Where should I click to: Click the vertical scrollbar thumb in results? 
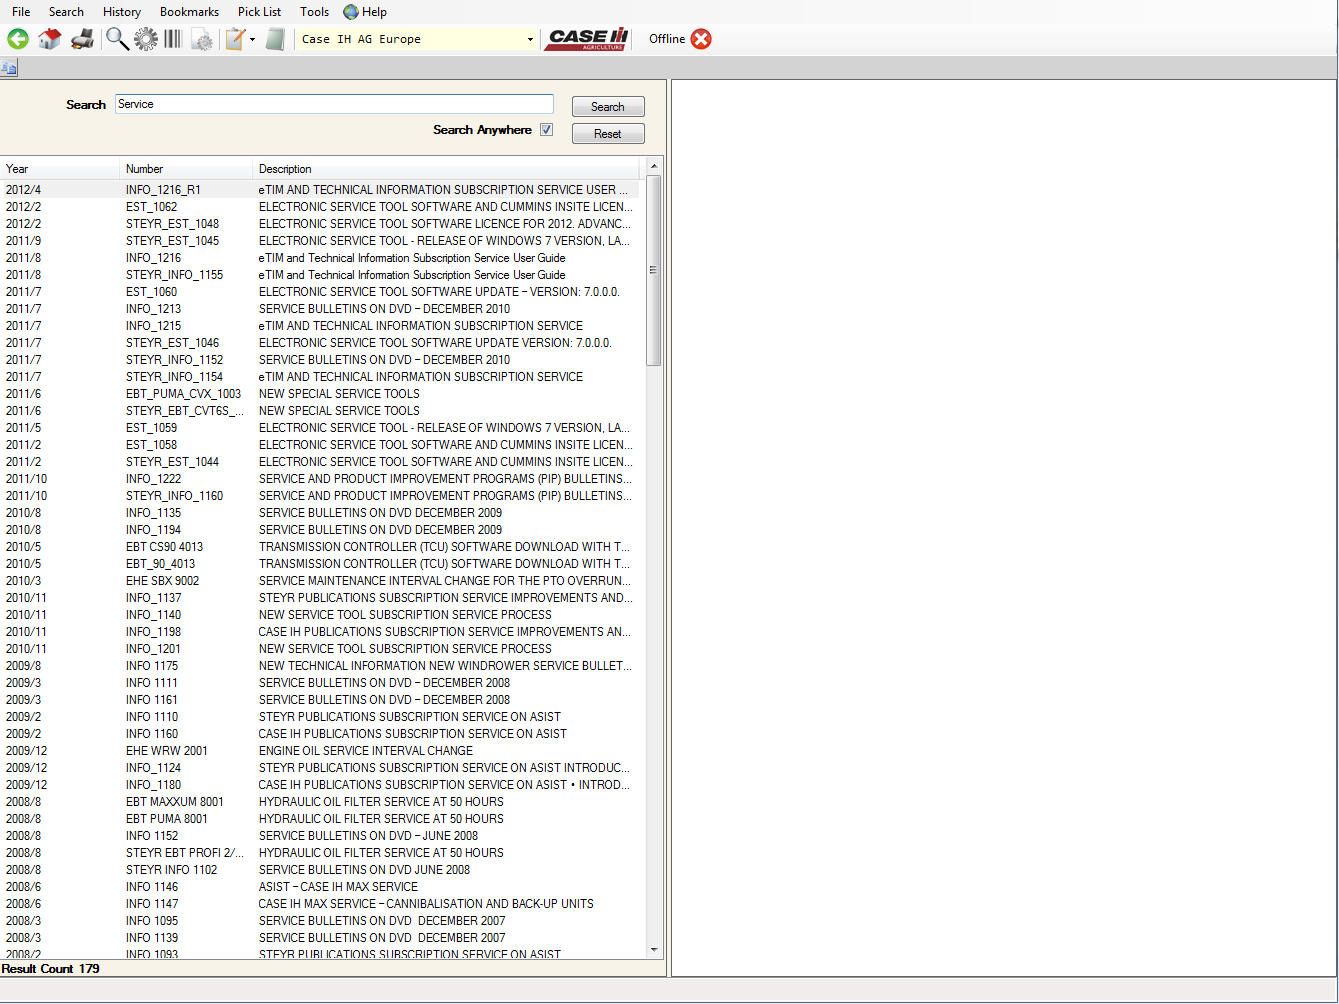point(654,270)
